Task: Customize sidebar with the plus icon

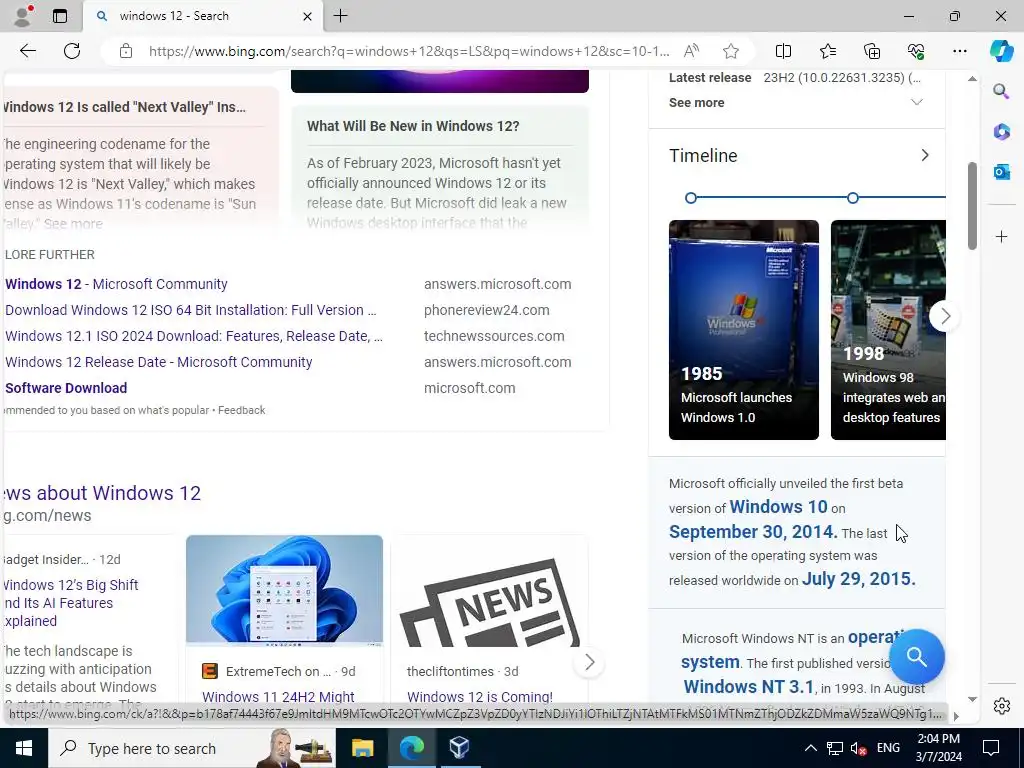Action: pyautogui.click(x=1001, y=236)
